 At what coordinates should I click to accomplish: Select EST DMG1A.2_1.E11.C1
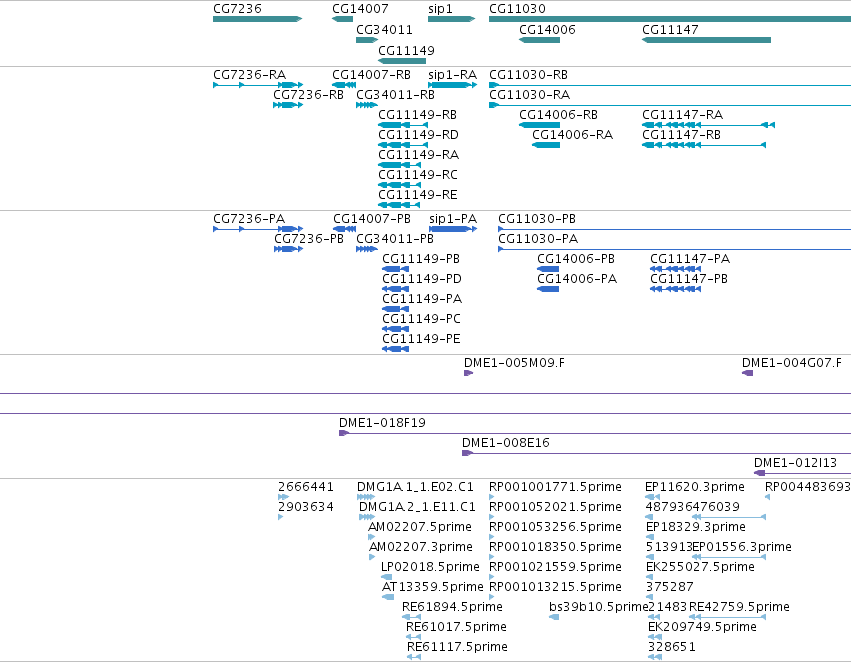pos(367,517)
